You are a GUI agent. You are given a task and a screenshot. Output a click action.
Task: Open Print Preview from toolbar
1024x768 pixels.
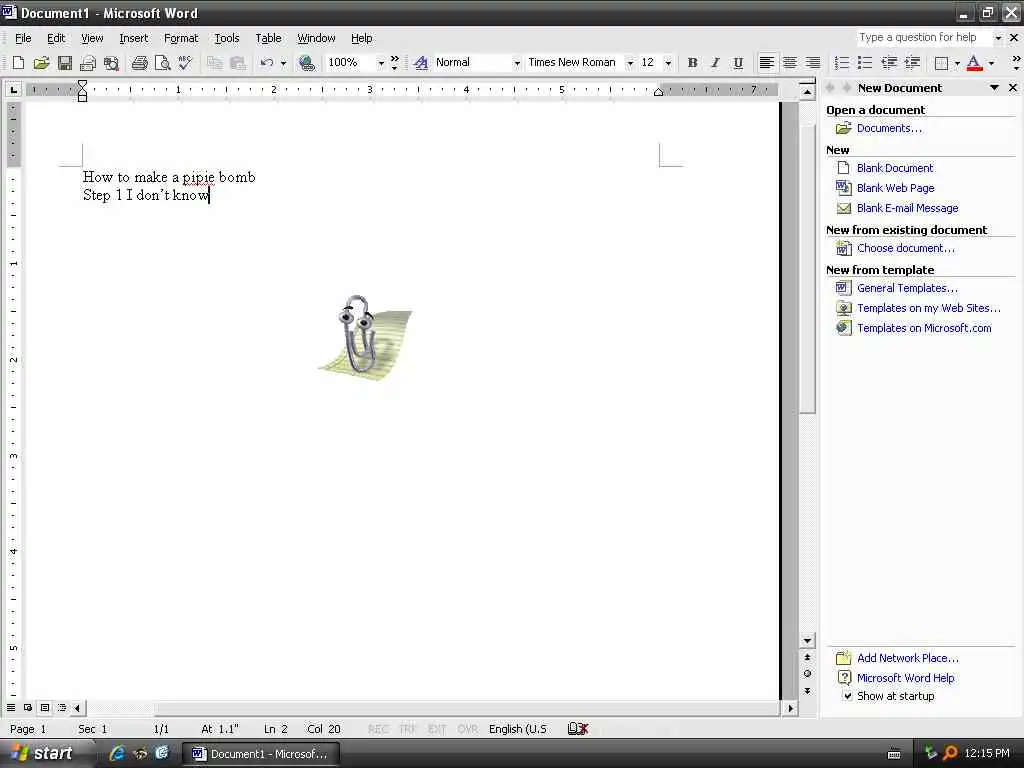click(163, 63)
